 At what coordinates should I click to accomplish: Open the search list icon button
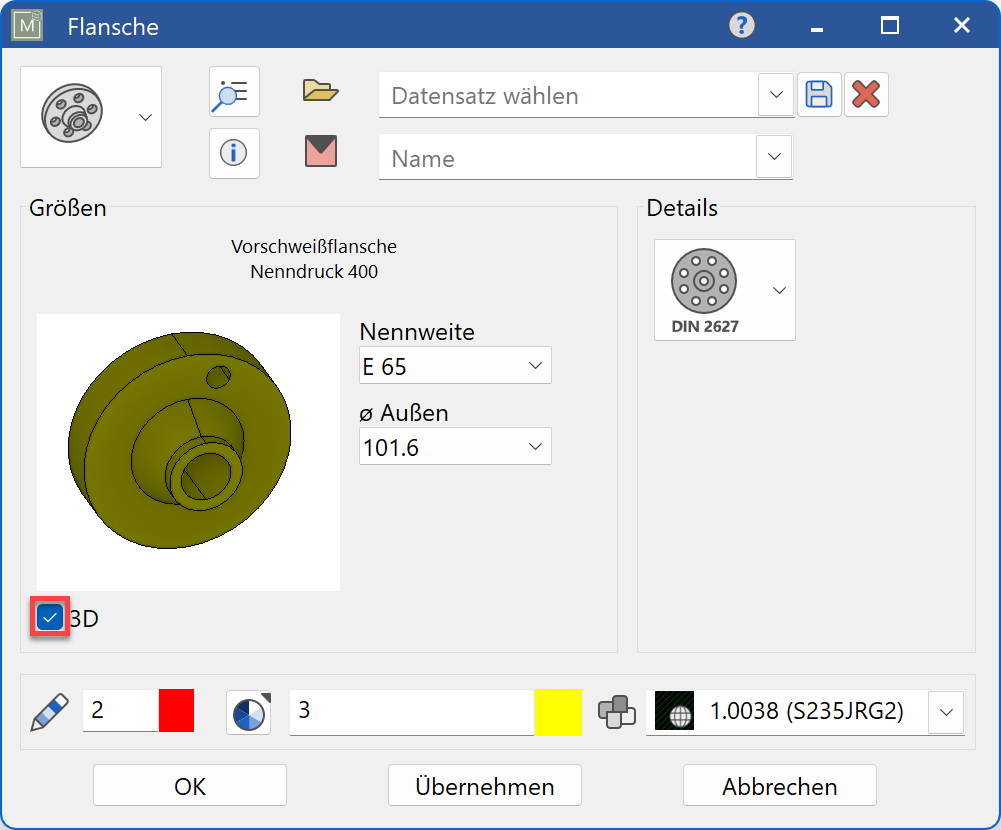click(234, 93)
